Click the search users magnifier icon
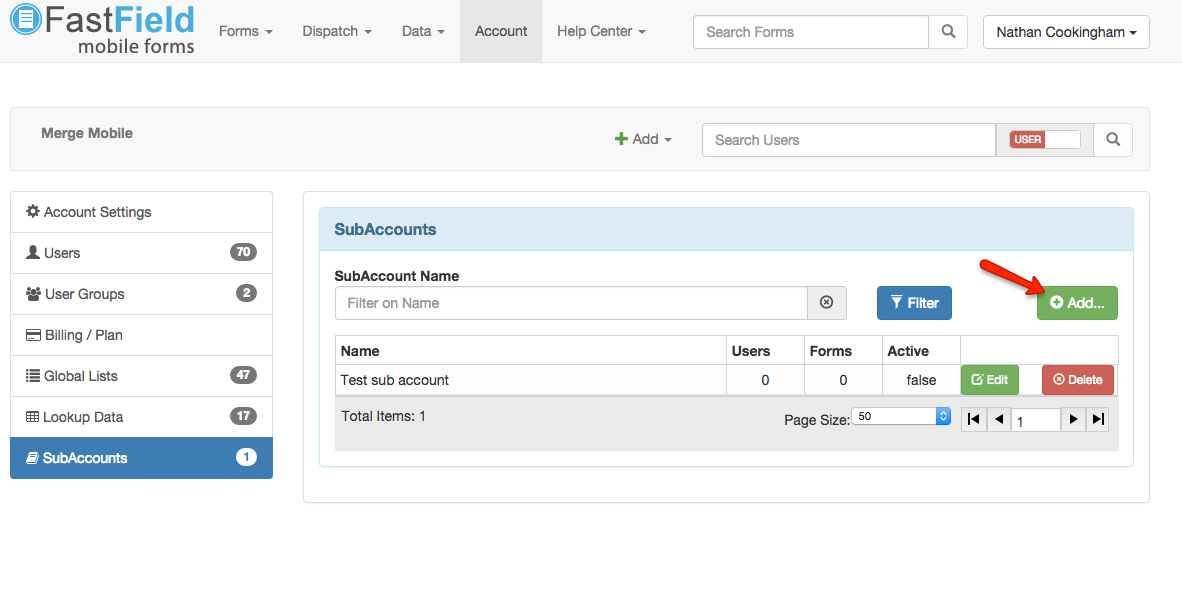The height and width of the screenshot is (597, 1182). (x=1113, y=140)
